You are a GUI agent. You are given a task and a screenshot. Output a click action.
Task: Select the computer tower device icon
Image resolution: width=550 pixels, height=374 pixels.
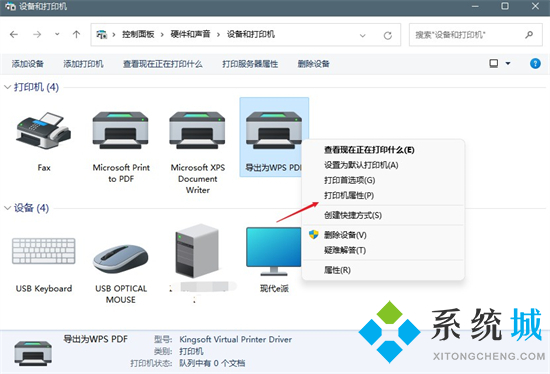[x=197, y=251]
